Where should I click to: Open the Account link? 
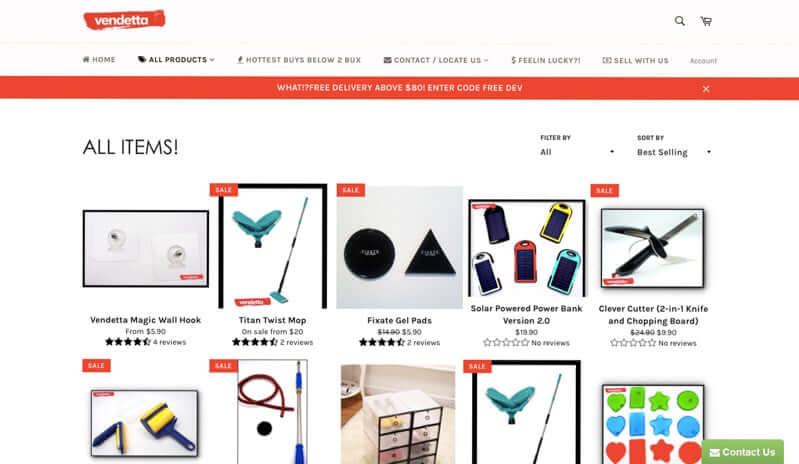(x=703, y=61)
